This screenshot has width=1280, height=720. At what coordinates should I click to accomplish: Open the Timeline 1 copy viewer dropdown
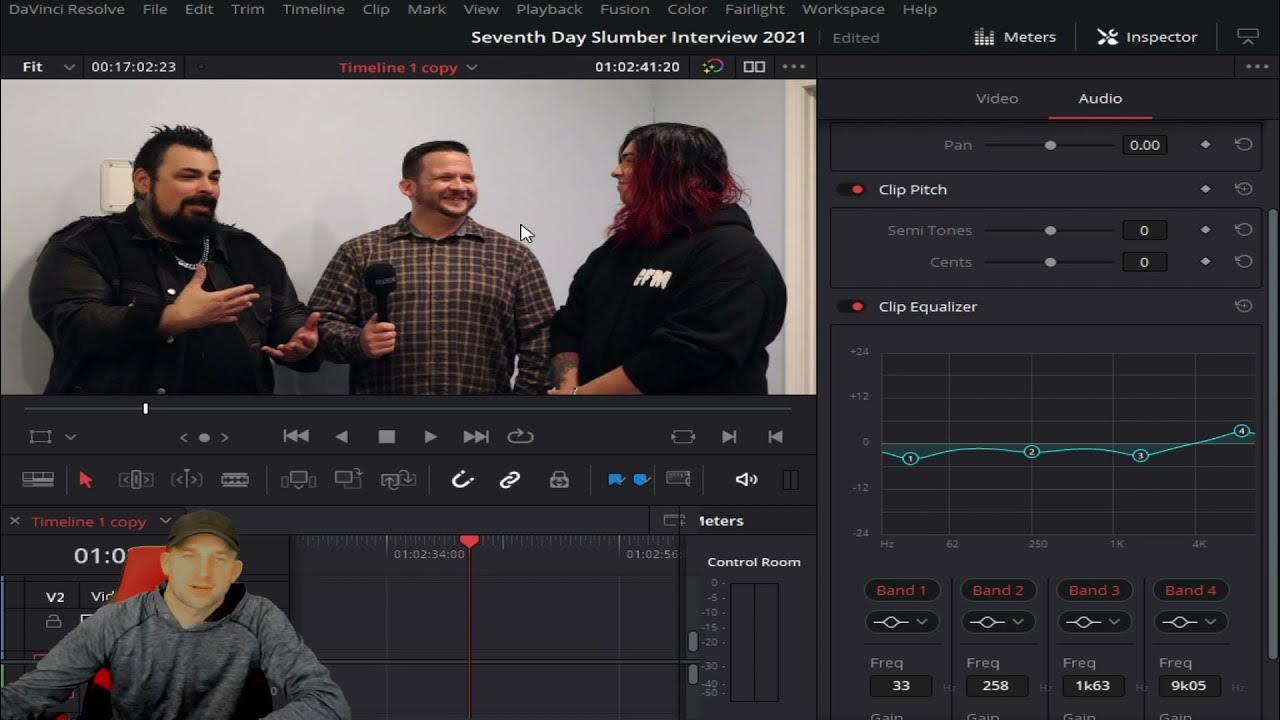pyautogui.click(x=408, y=67)
